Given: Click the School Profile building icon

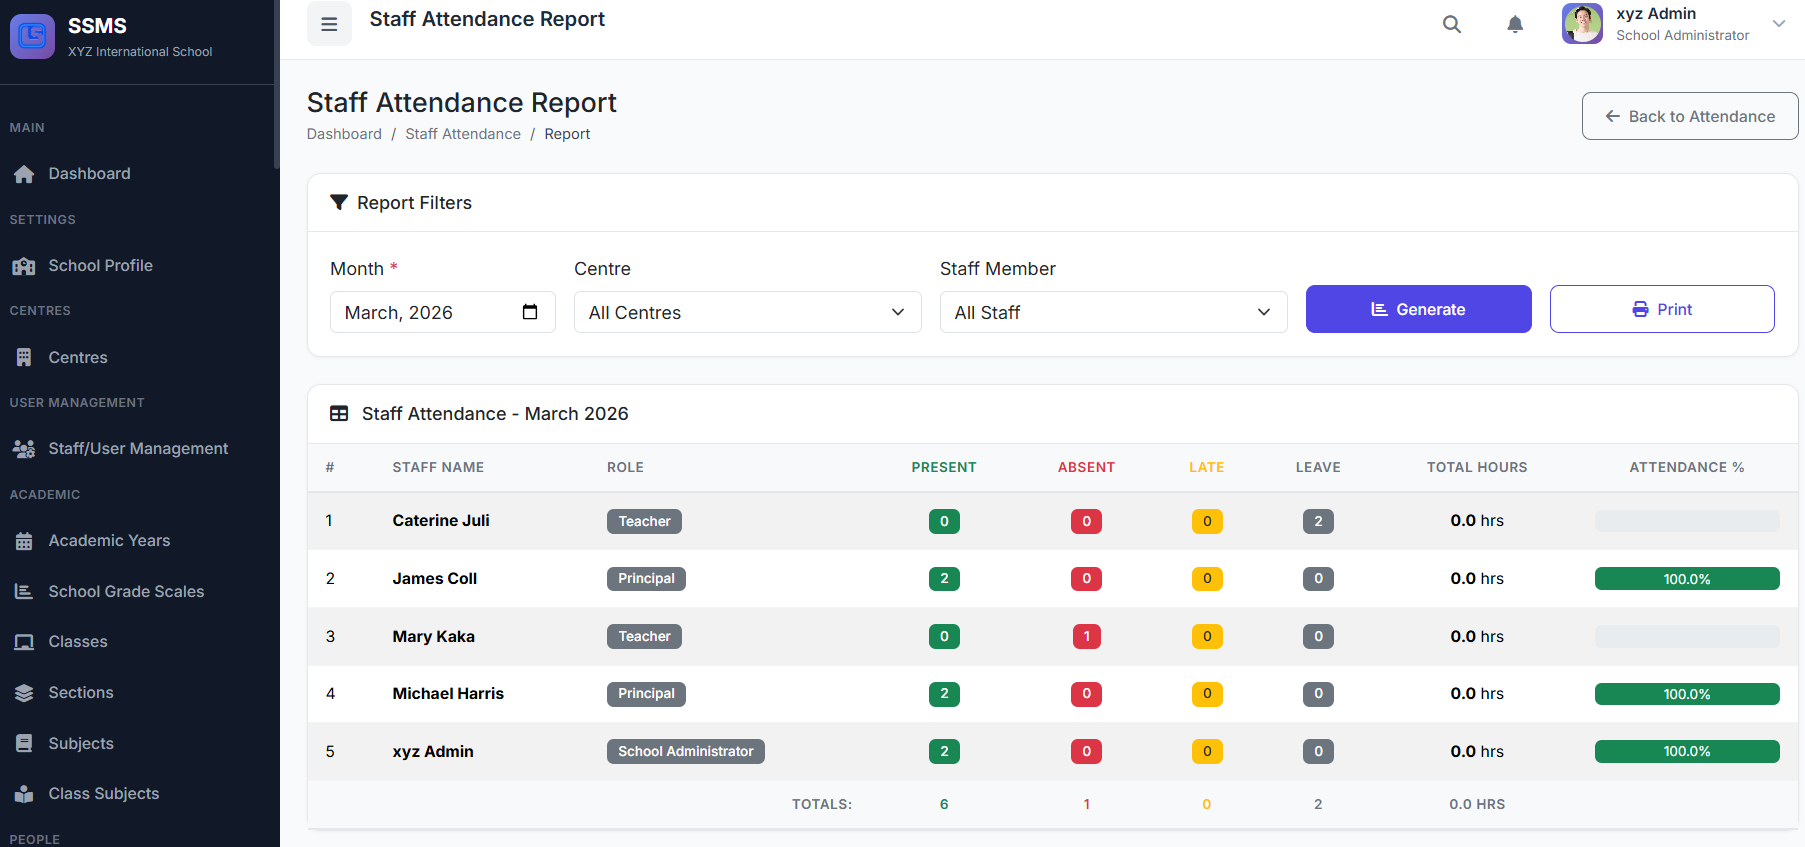Looking at the screenshot, I should [24, 266].
